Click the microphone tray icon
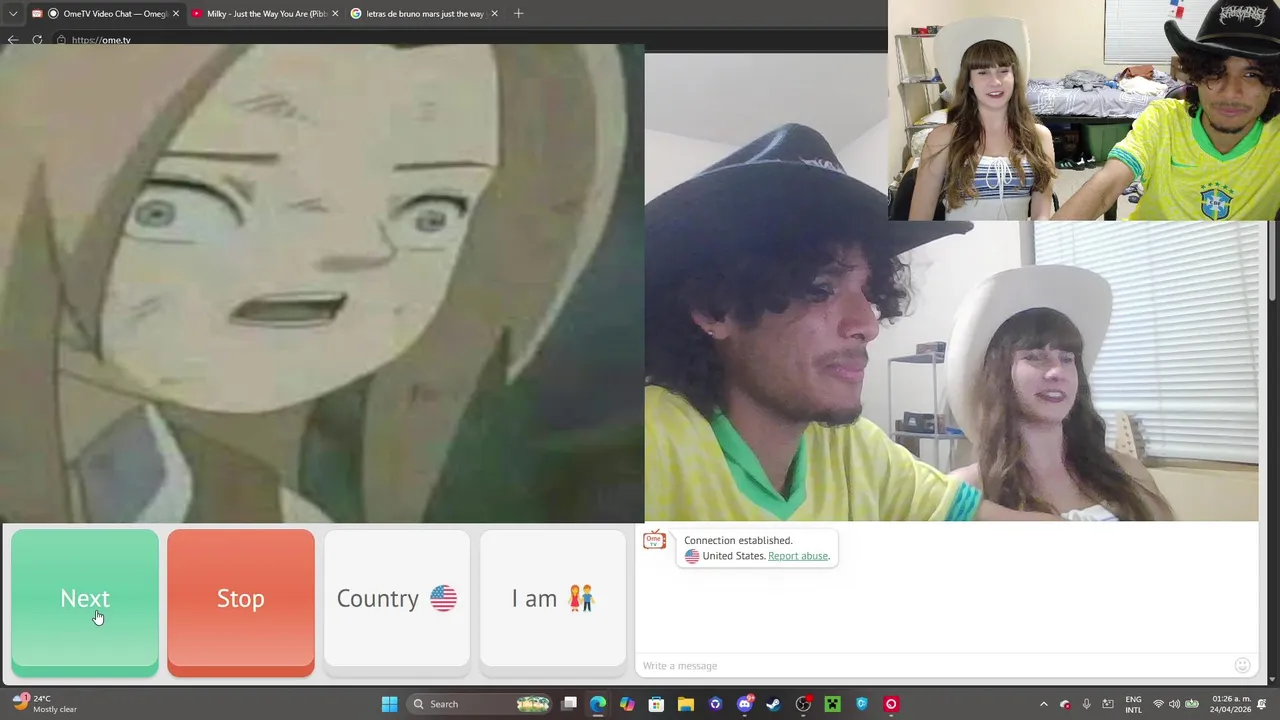This screenshot has width=1280, height=720. [1086, 704]
